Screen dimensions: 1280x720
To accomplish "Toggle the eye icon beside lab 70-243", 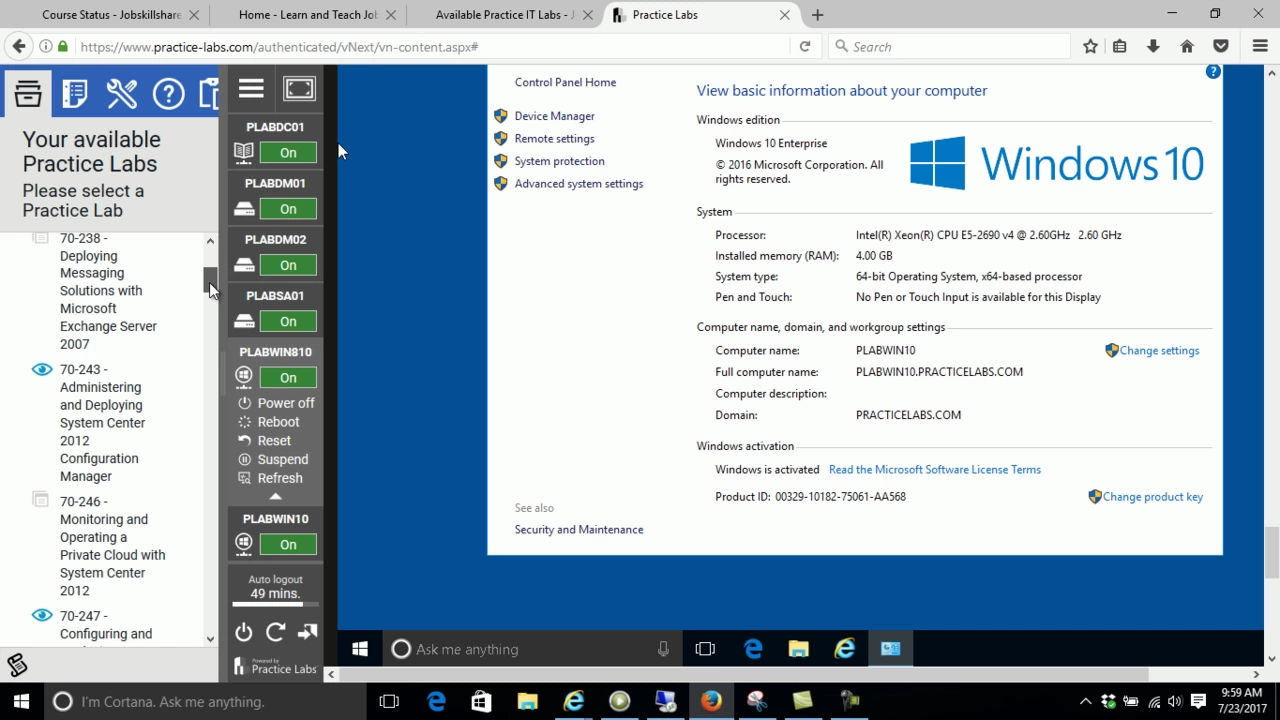I will [41, 369].
